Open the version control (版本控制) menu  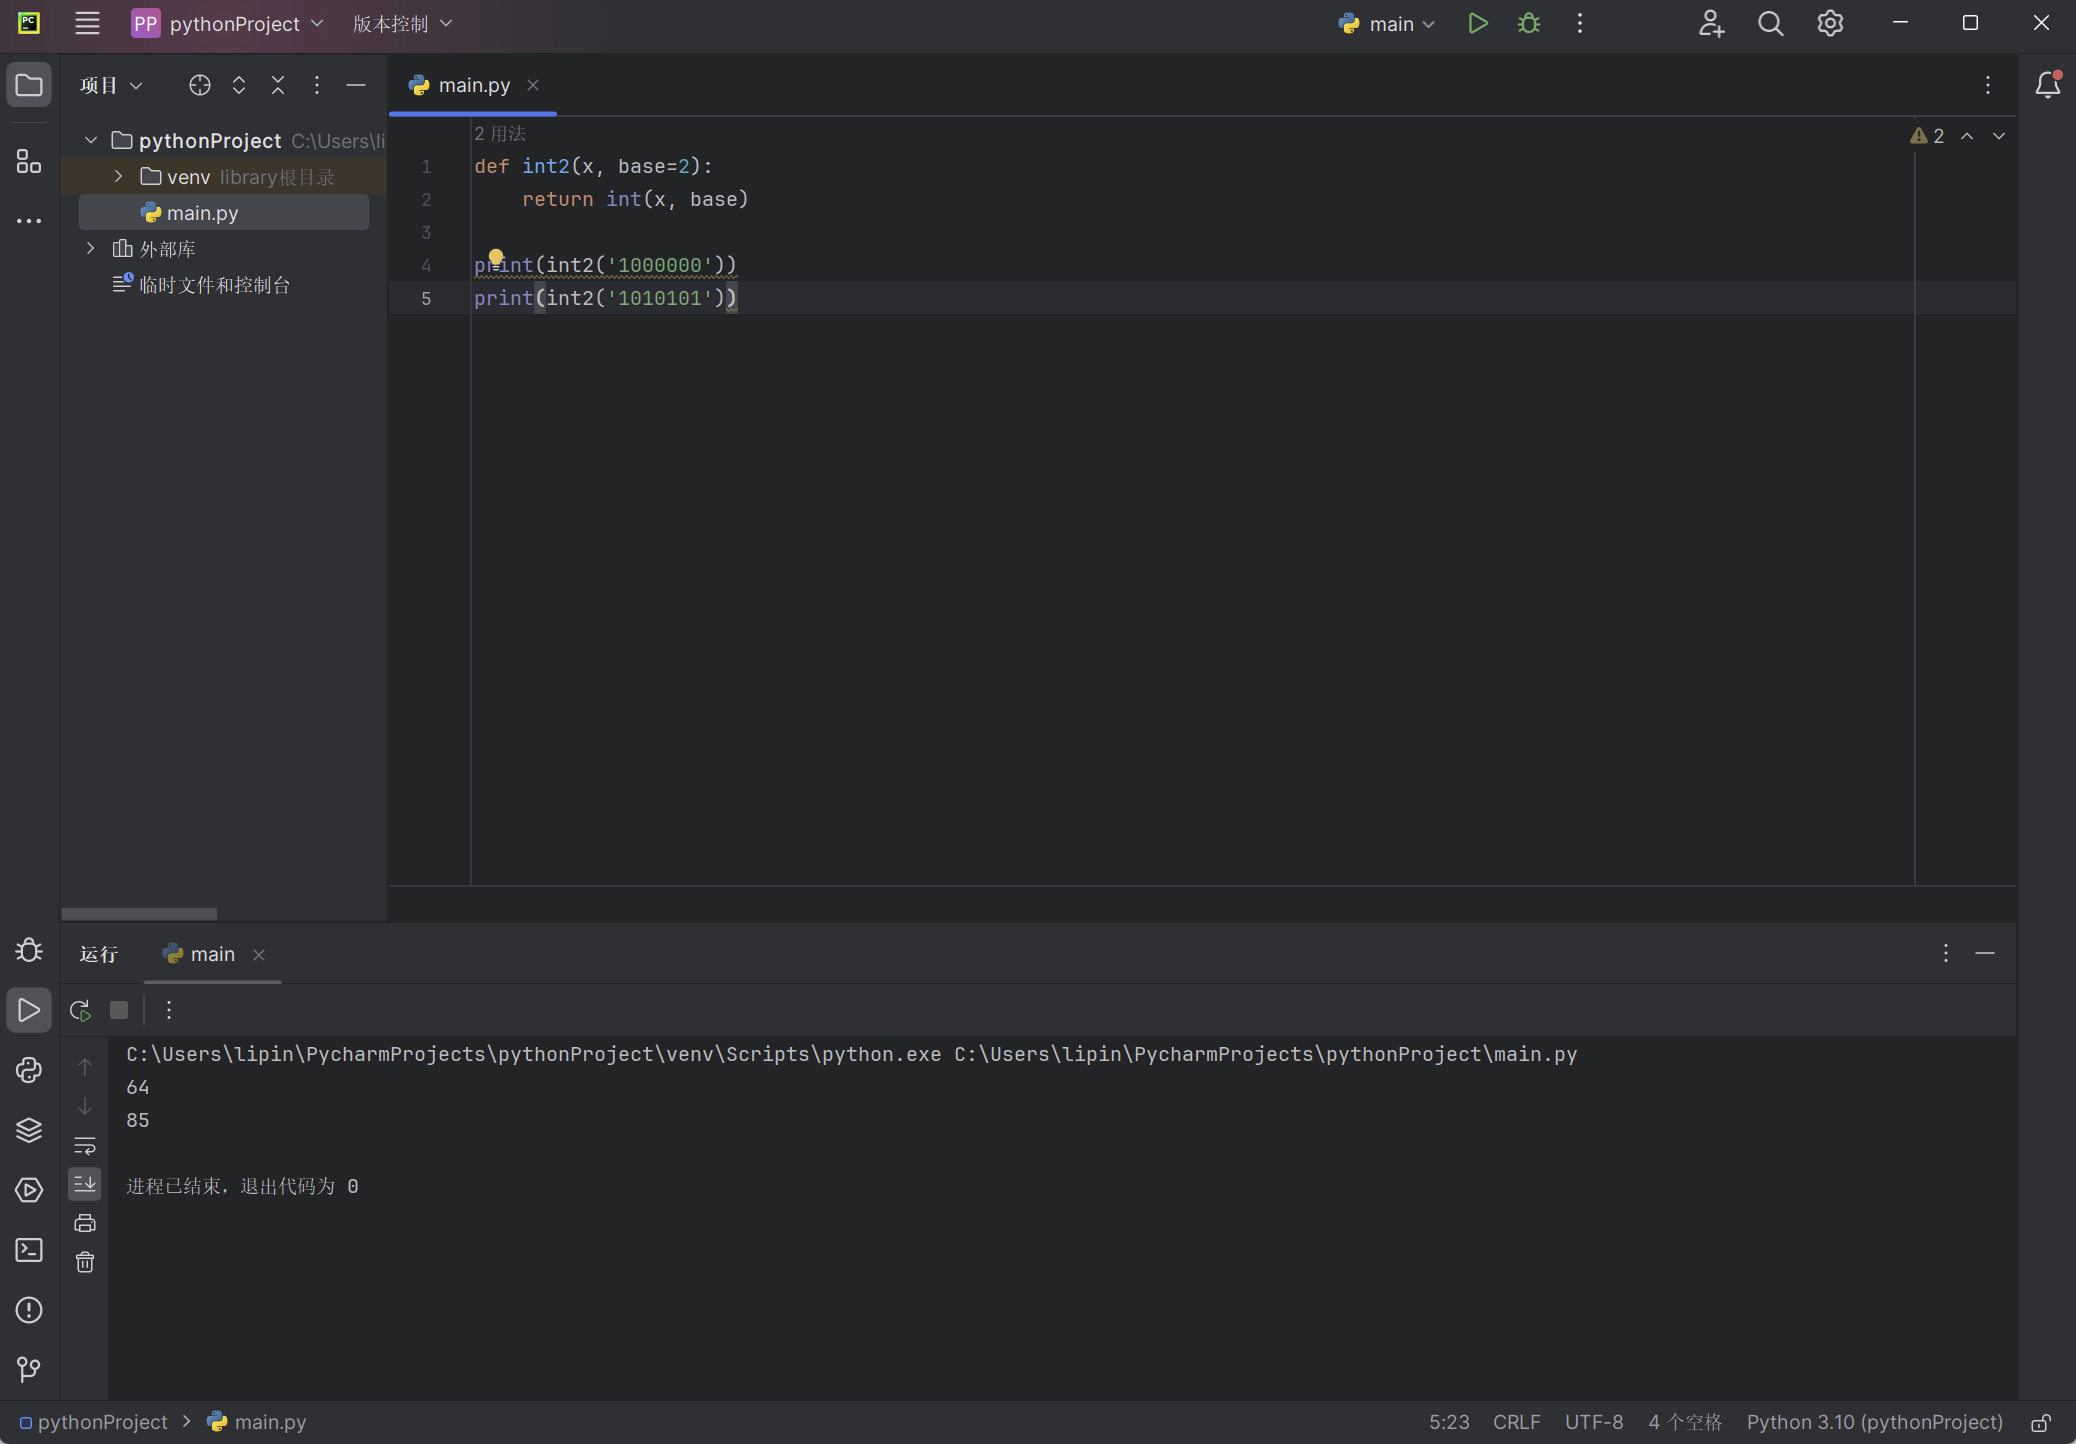click(x=402, y=23)
